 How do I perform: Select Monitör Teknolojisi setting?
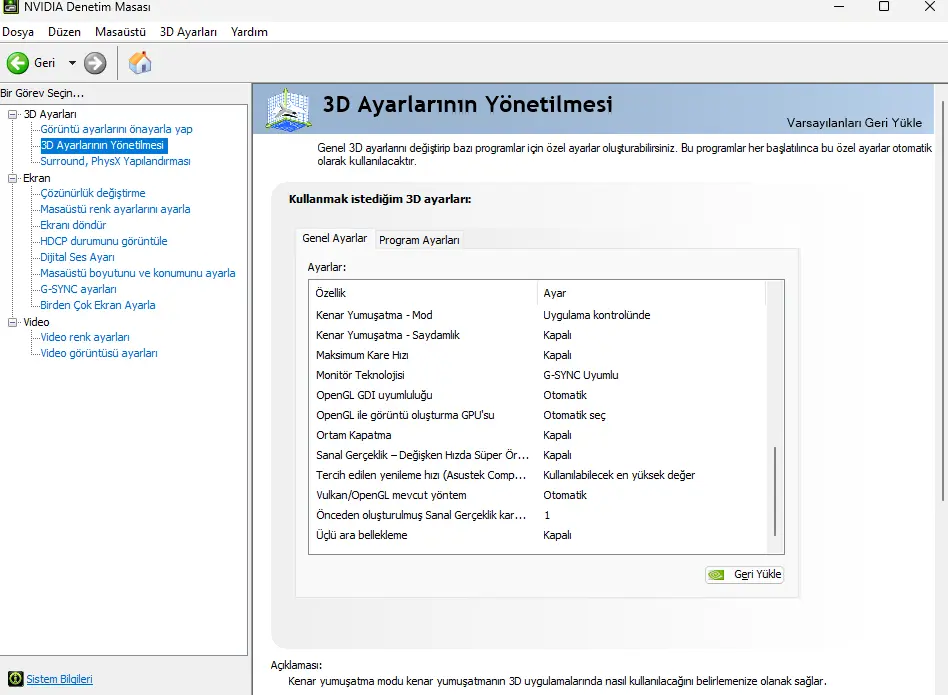[538, 375]
